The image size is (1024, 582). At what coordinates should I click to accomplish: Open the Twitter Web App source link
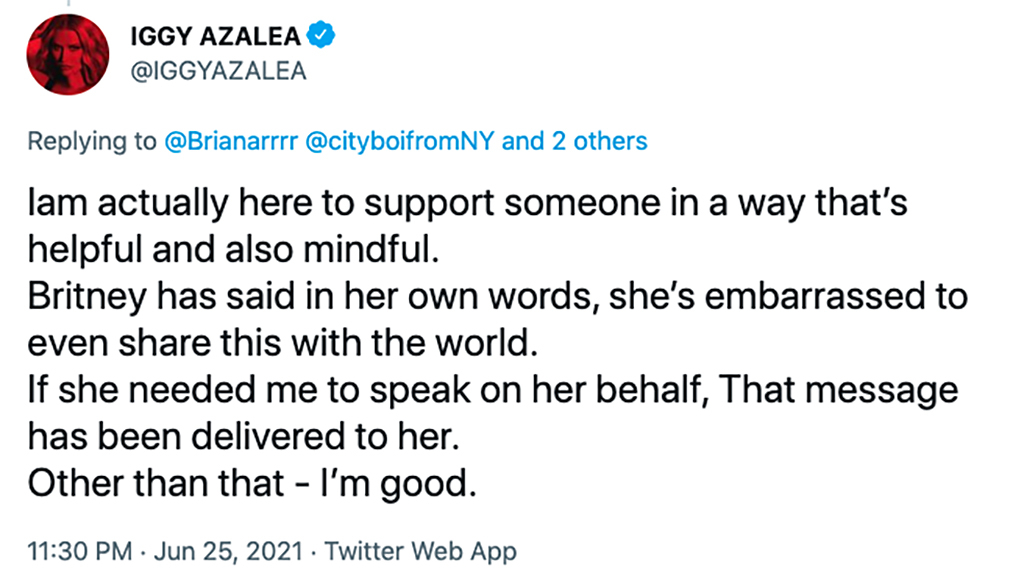point(420,551)
